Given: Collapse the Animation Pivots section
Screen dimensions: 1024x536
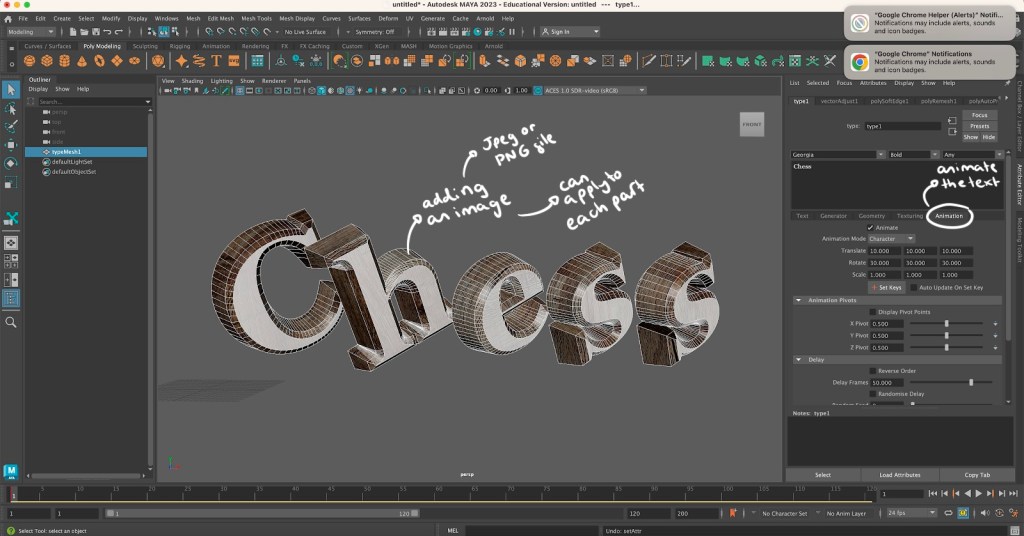Looking at the screenshot, I should click(x=798, y=300).
